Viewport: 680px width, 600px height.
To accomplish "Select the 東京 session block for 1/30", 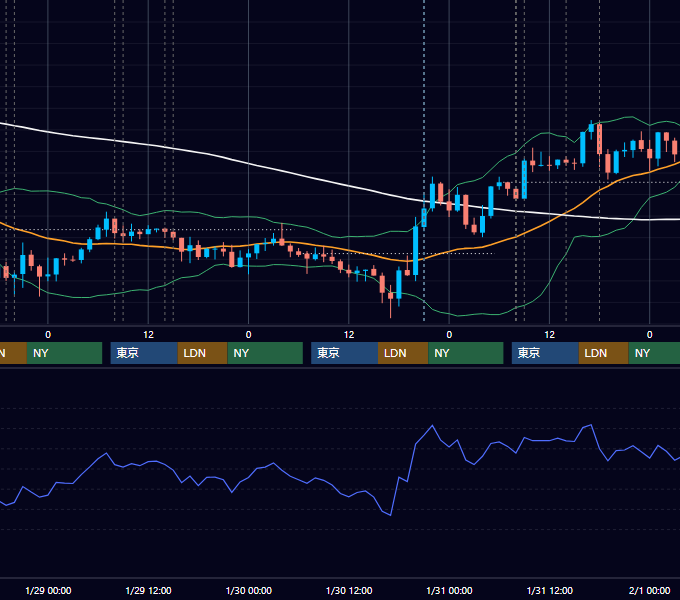I will [x=344, y=353].
